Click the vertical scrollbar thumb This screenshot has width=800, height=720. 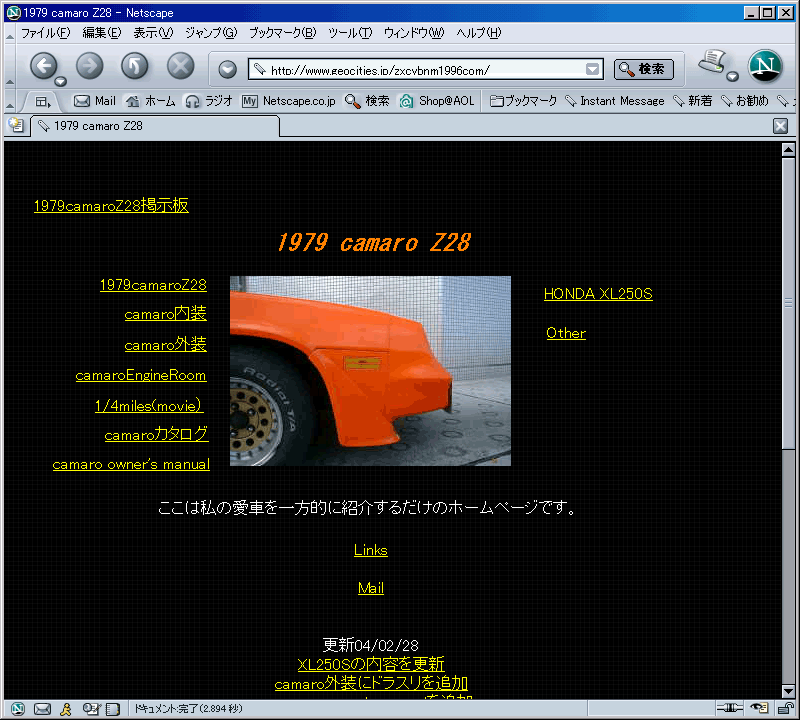click(x=788, y=303)
